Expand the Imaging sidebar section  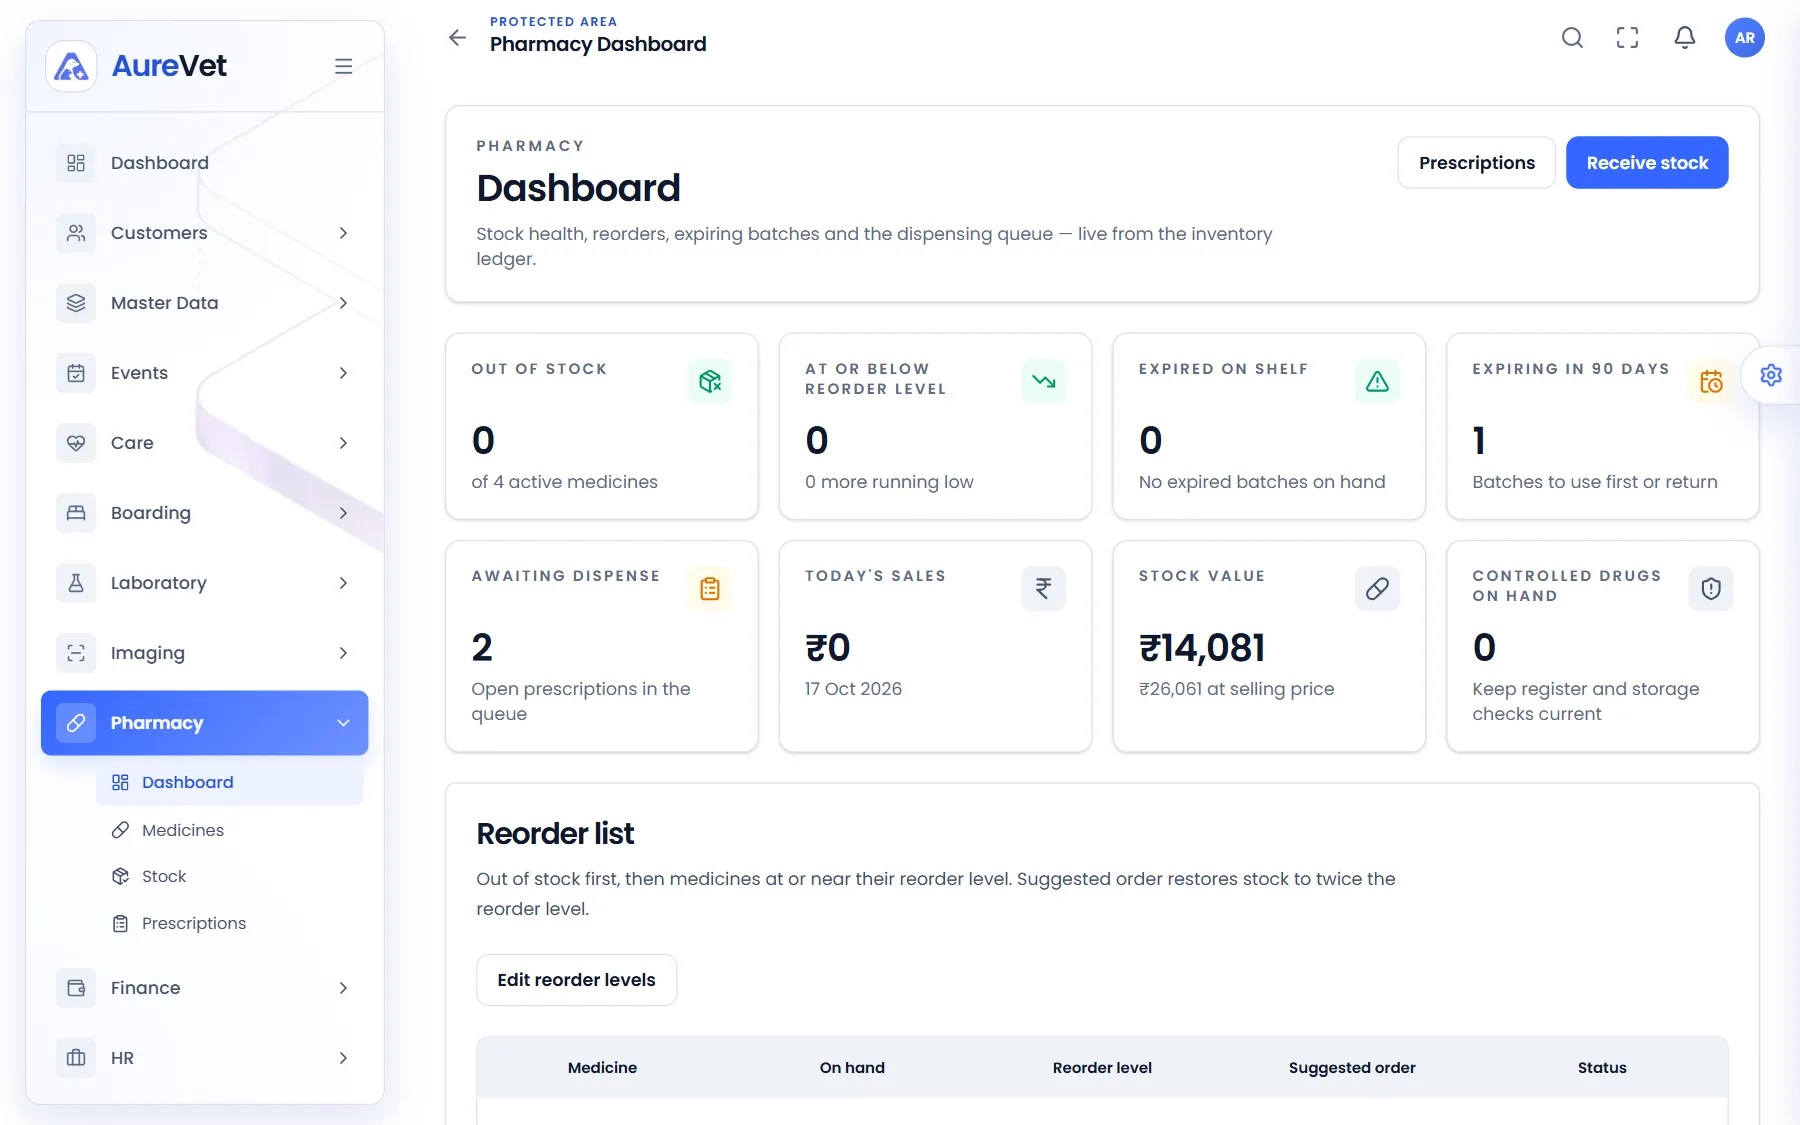(x=205, y=653)
